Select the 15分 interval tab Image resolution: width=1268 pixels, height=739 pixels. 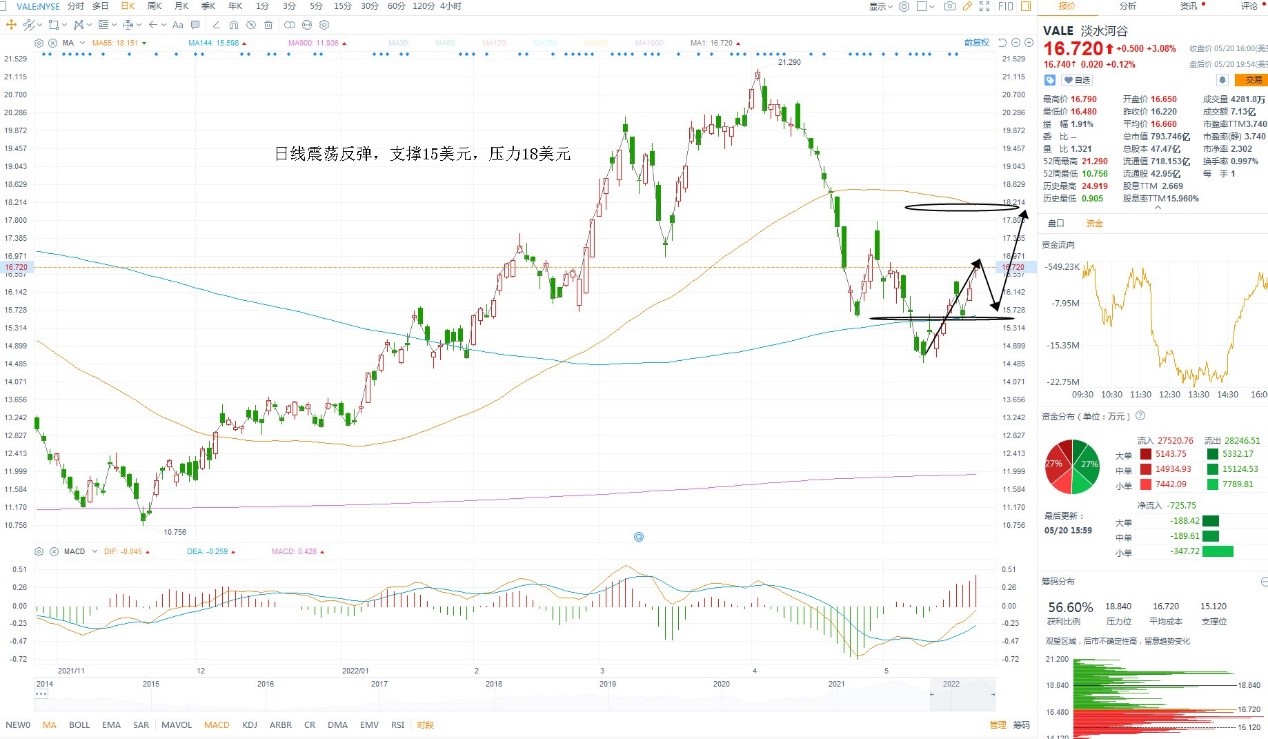tap(343, 6)
